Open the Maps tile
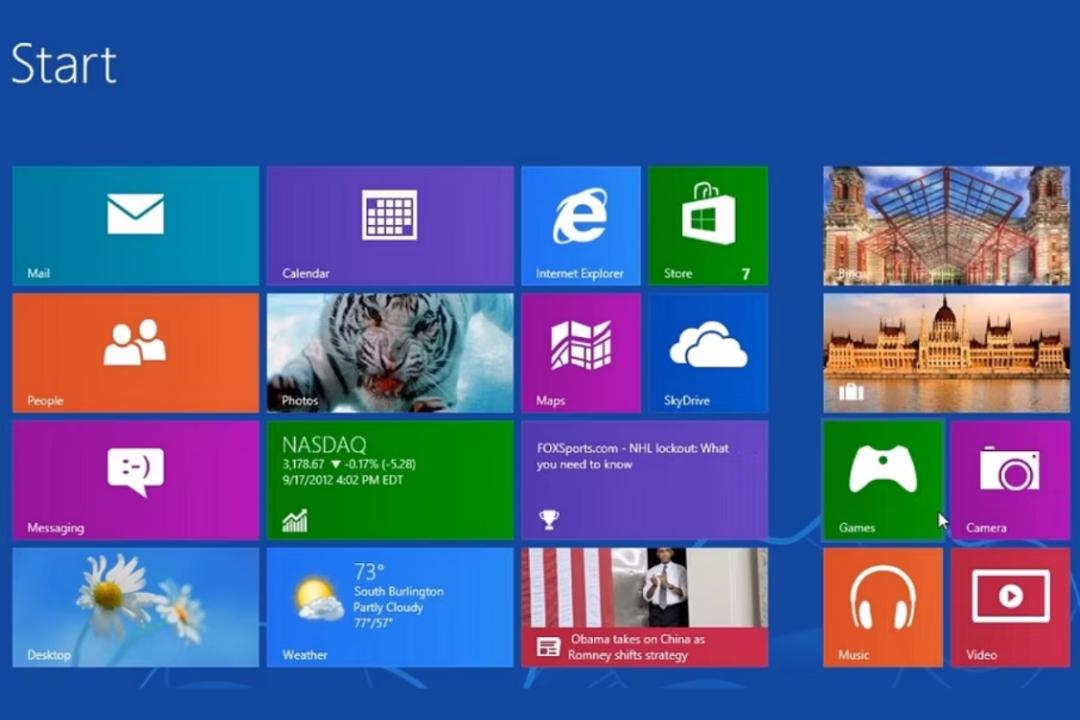The width and height of the screenshot is (1080, 720). point(581,353)
